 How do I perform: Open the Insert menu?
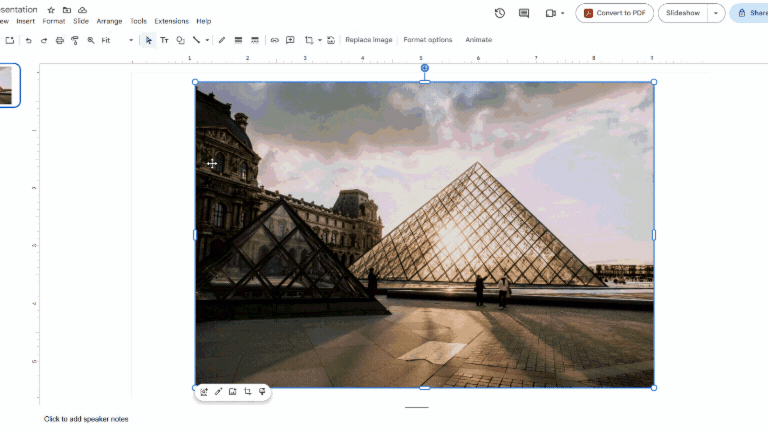(x=25, y=21)
